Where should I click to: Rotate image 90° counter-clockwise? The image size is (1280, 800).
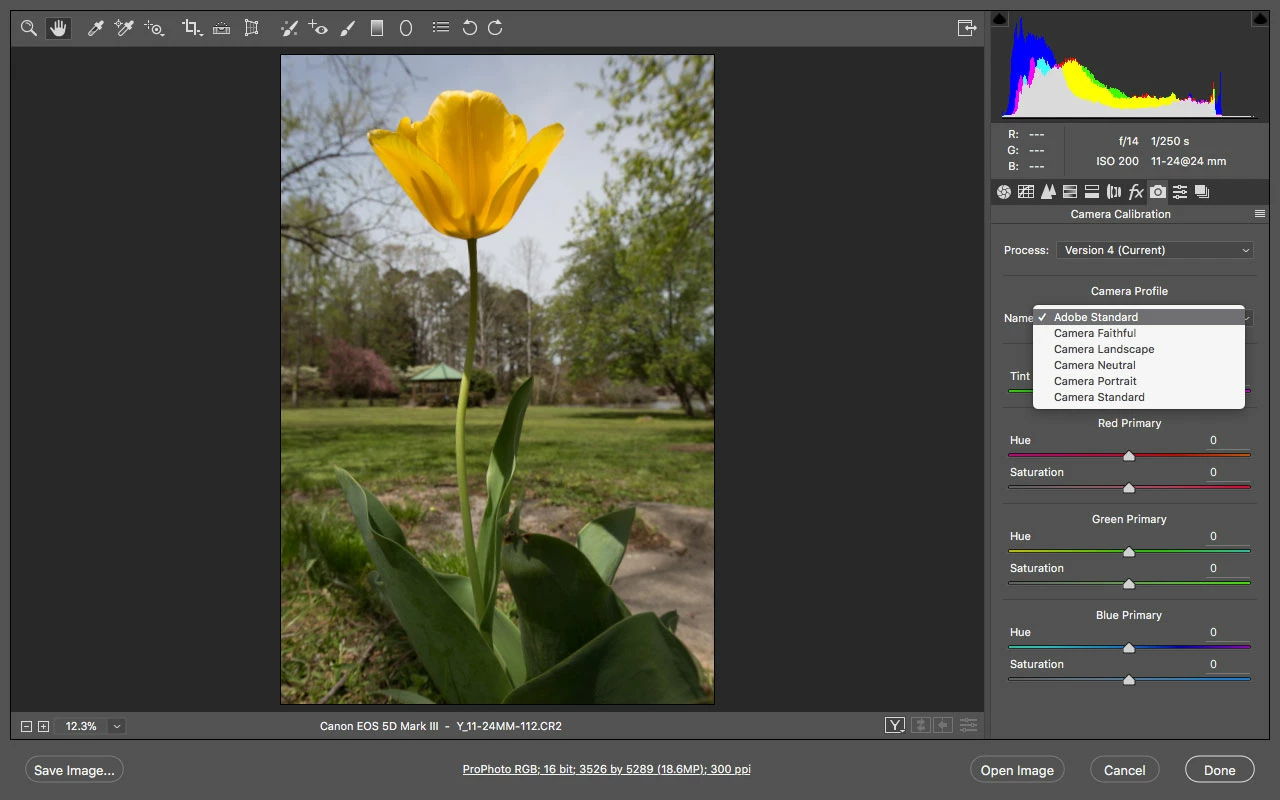pos(469,28)
